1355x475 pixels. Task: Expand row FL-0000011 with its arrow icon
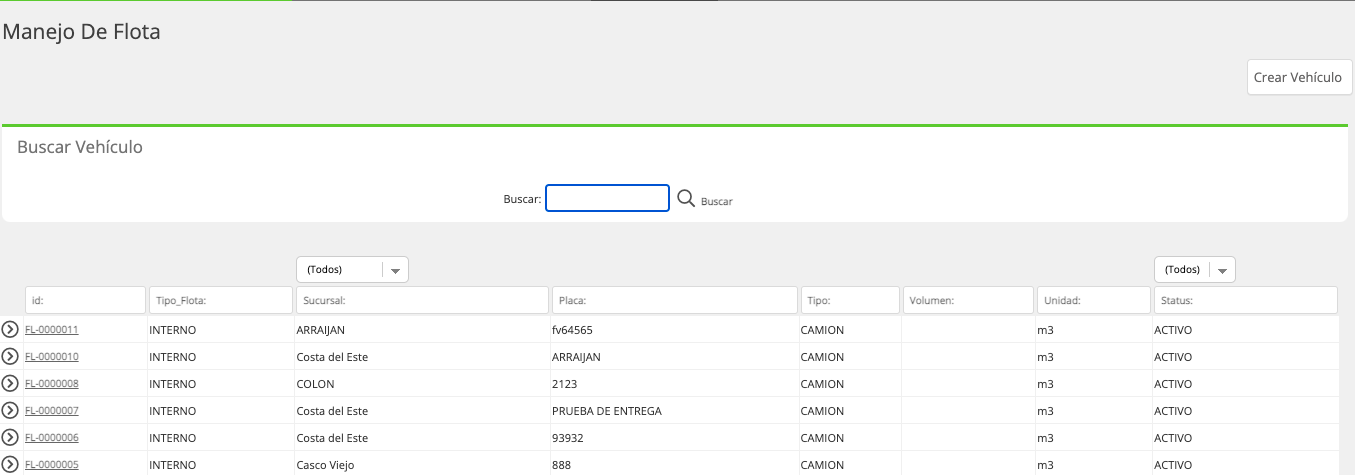11,329
